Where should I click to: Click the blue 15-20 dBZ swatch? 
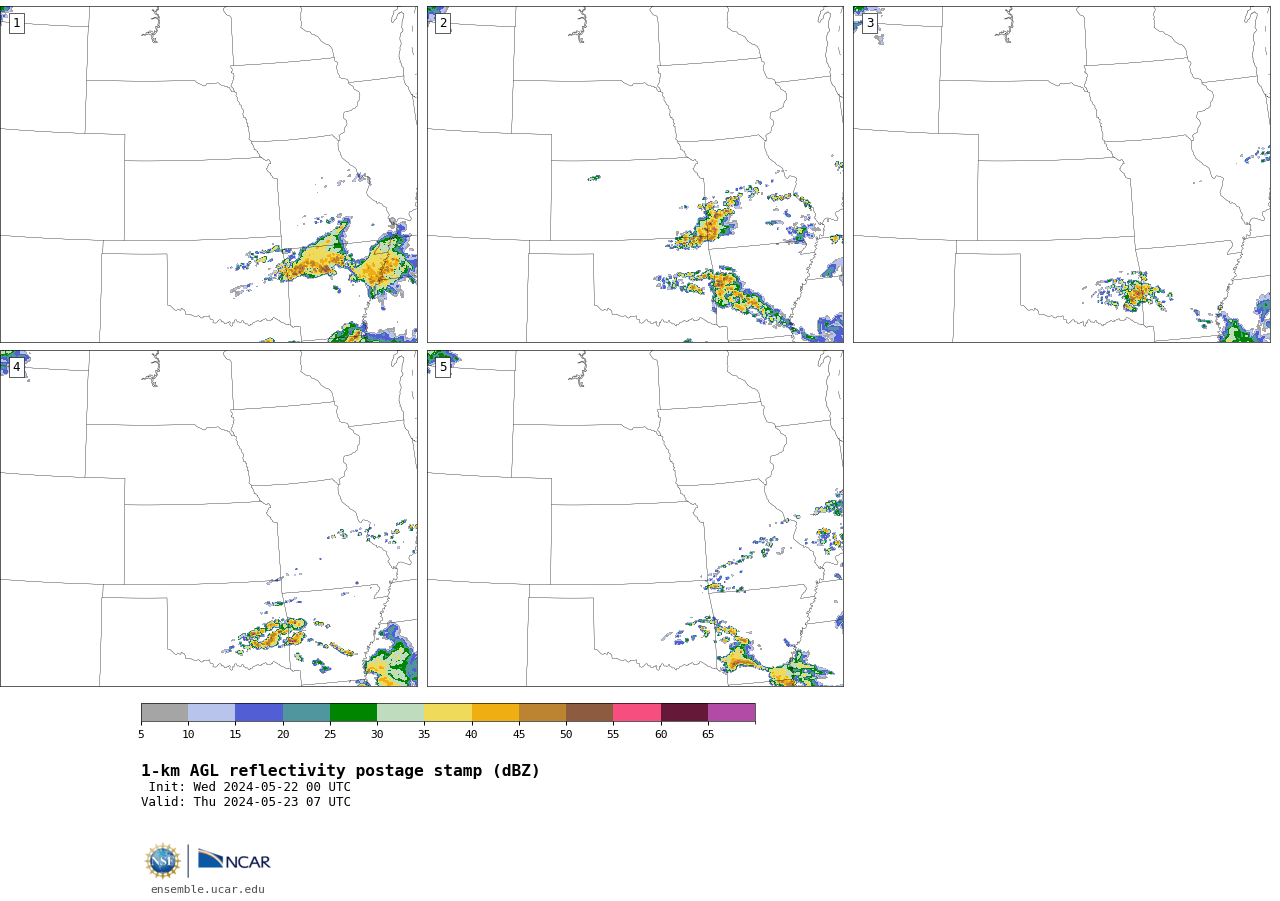(259, 712)
